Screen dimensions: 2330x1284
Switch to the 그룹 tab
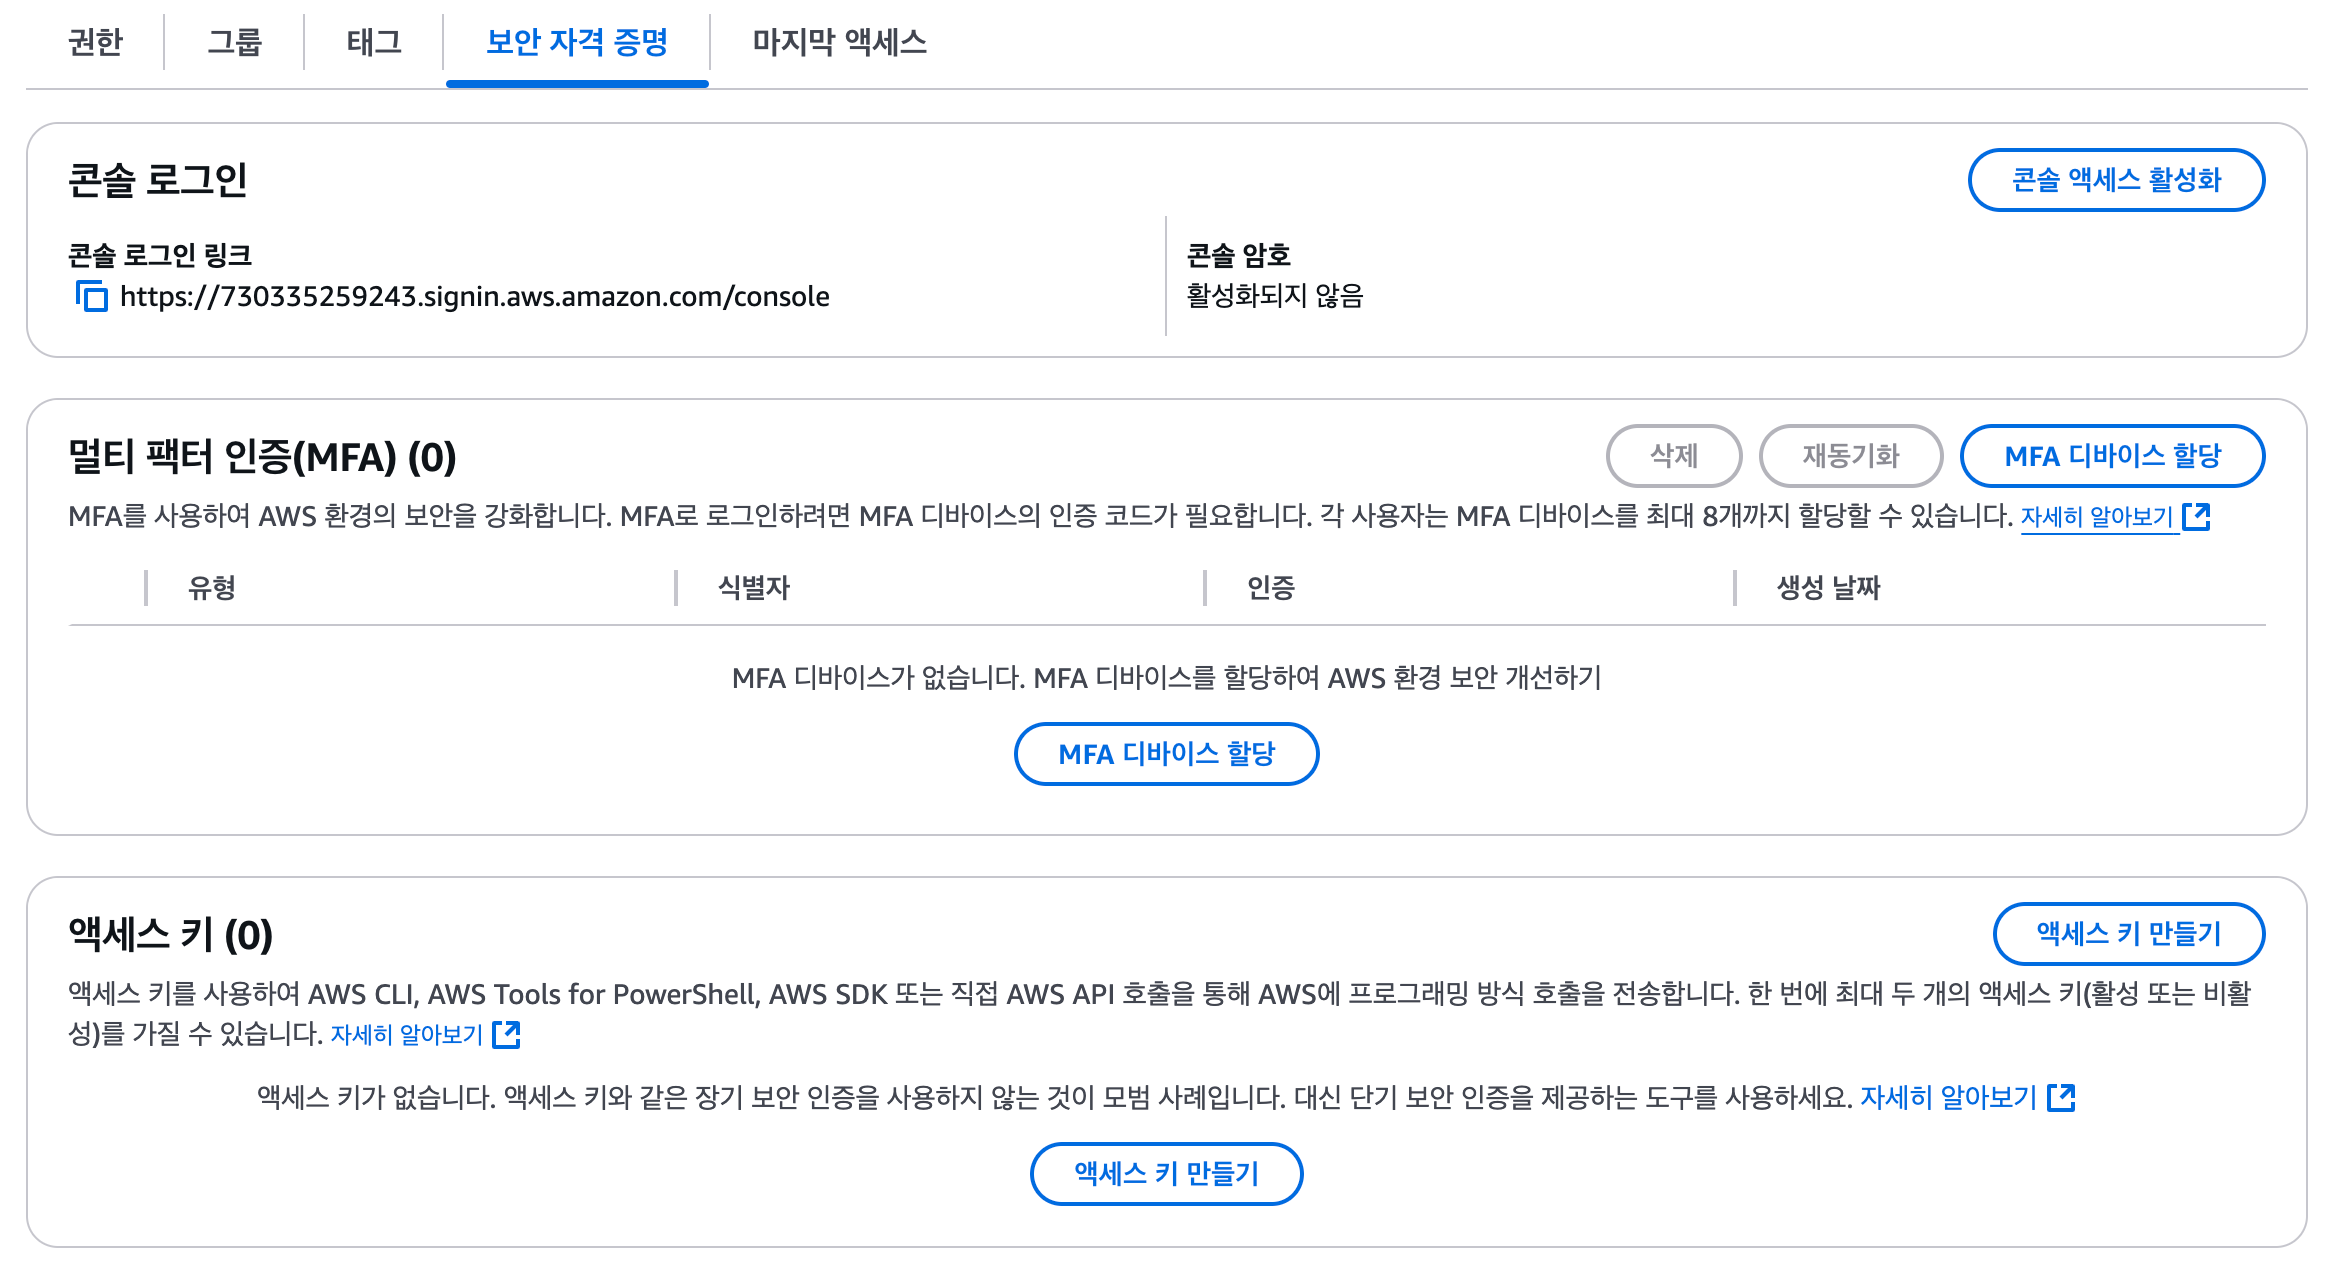(x=234, y=42)
